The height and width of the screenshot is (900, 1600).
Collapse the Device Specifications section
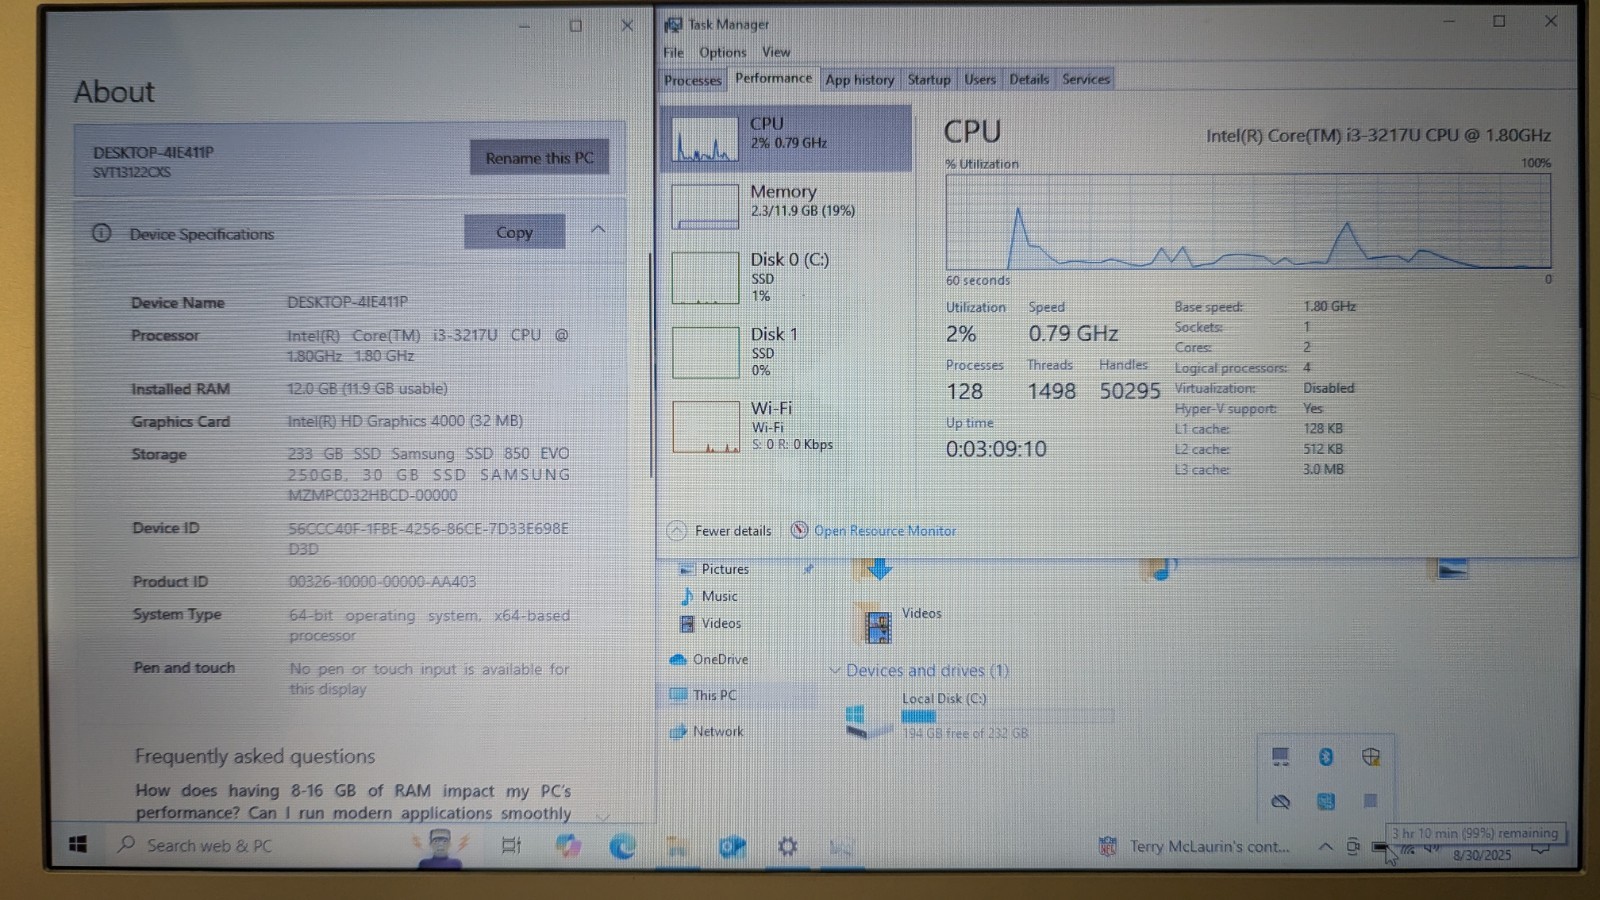point(598,229)
